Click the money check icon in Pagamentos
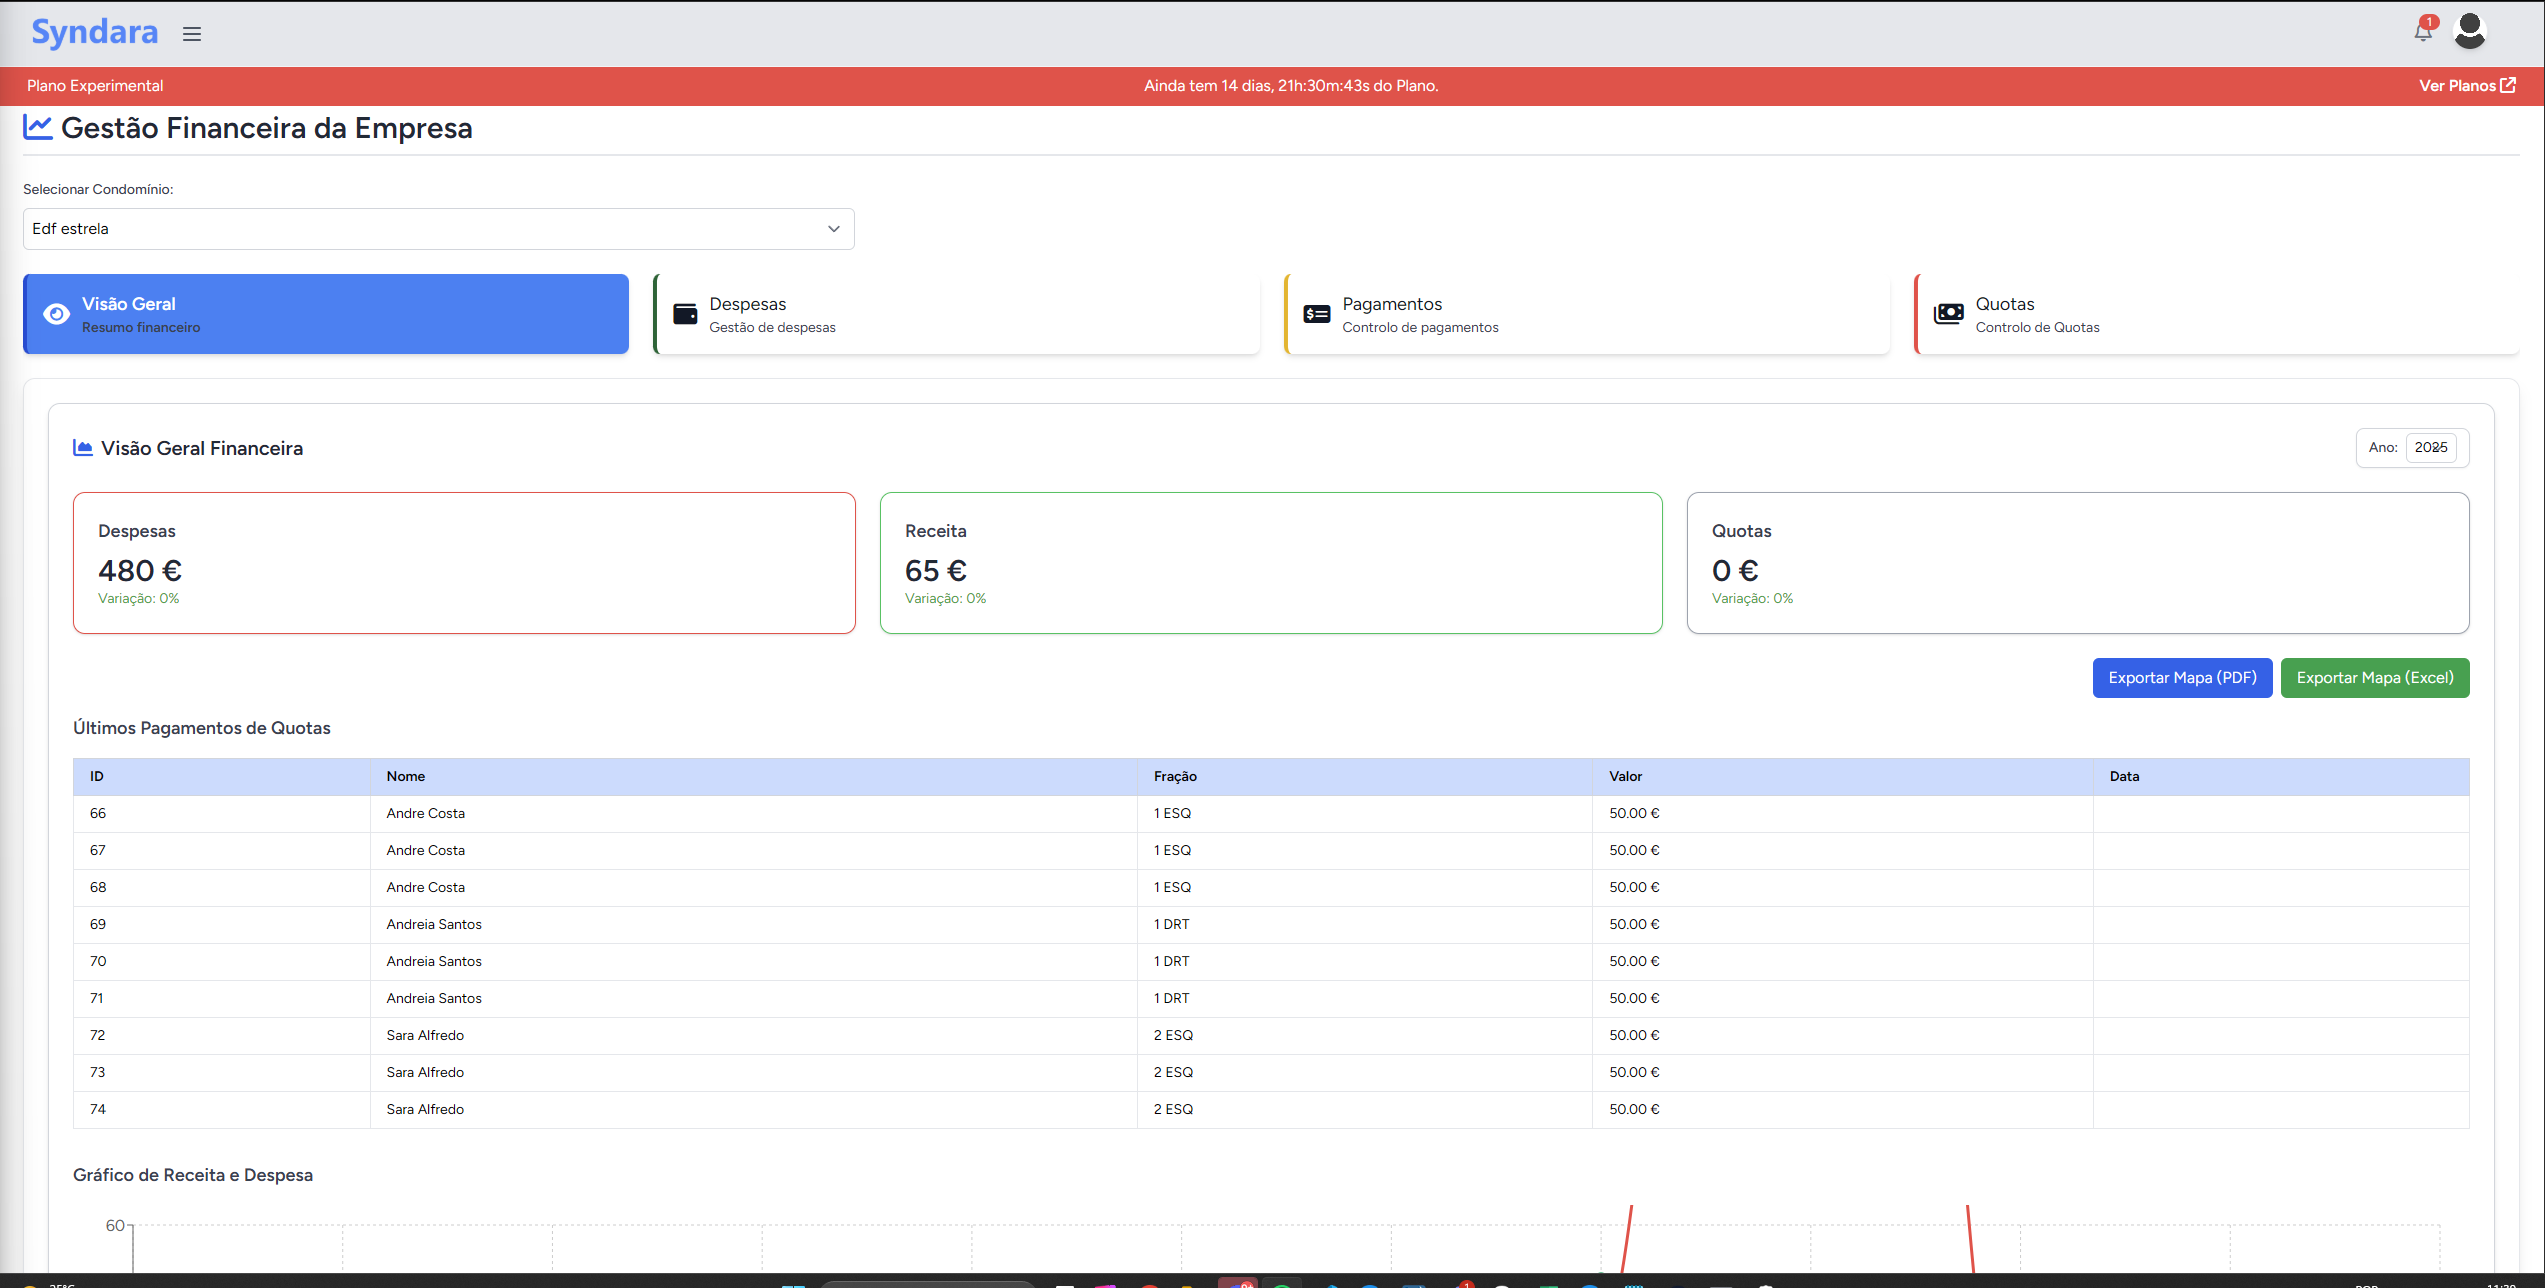 (1317, 314)
